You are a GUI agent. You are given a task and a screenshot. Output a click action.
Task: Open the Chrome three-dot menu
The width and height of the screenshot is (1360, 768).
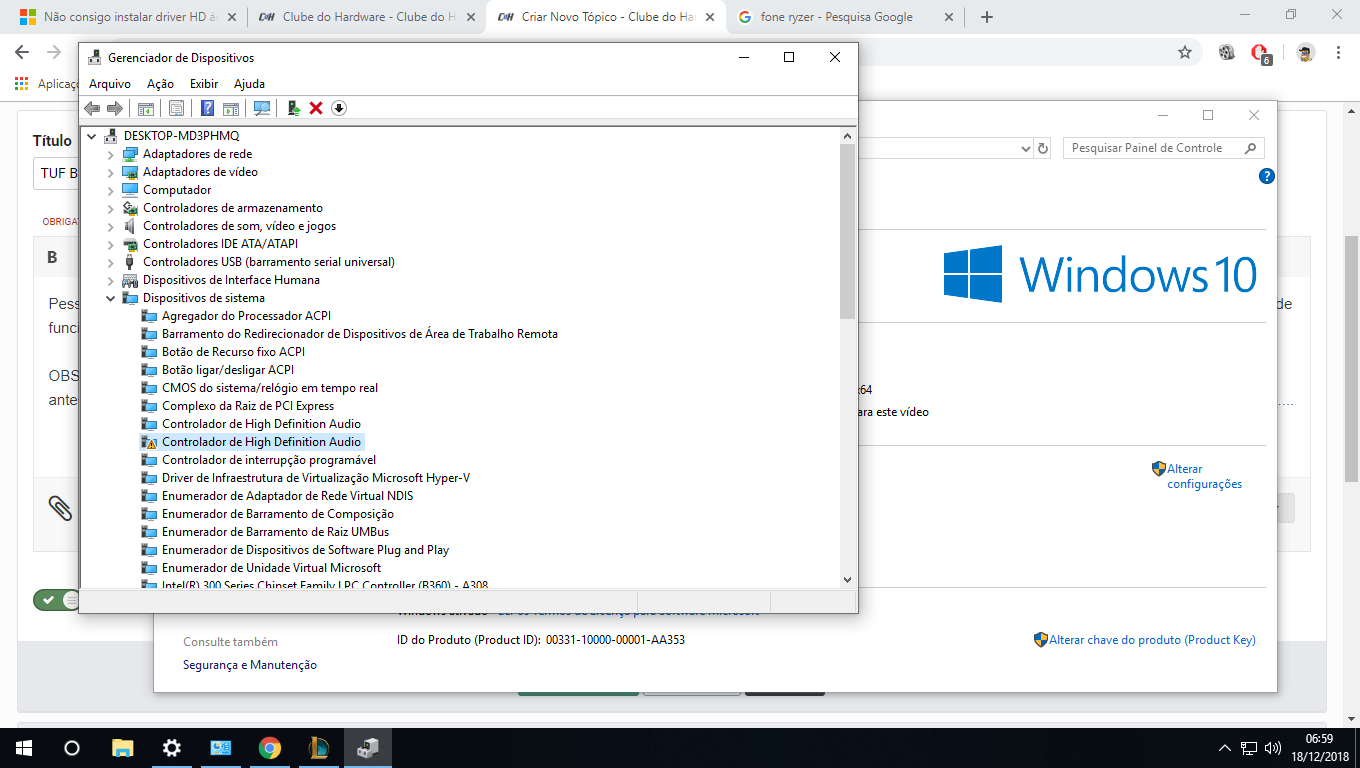[x=1338, y=52]
